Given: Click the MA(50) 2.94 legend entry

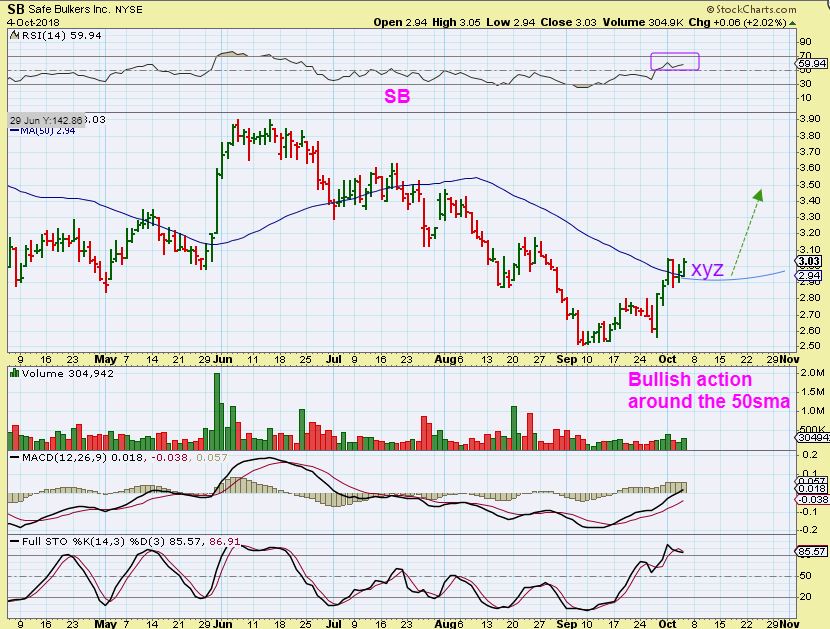Looking at the screenshot, I should pyautogui.click(x=42, y=131).
